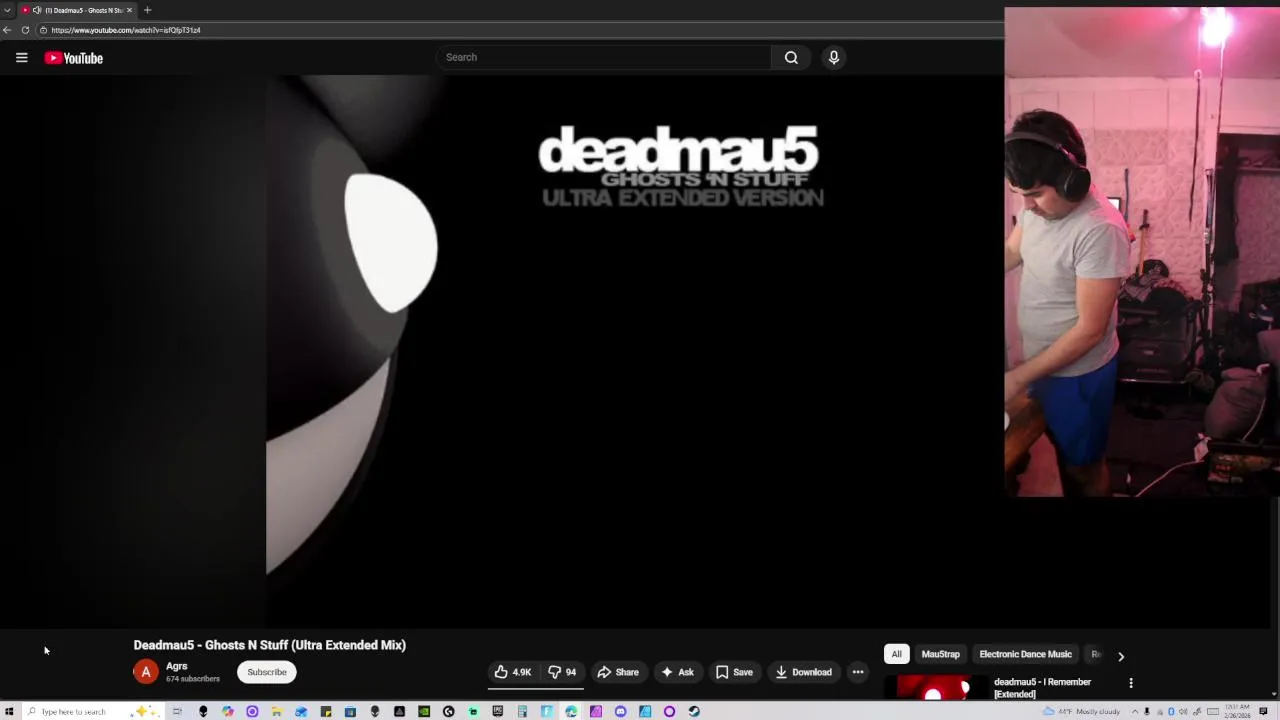Screen dimensions: 1280x720
Task: Share the Ghosts N Stuff video
Action: pyautogui.click(x=618, y=672)
